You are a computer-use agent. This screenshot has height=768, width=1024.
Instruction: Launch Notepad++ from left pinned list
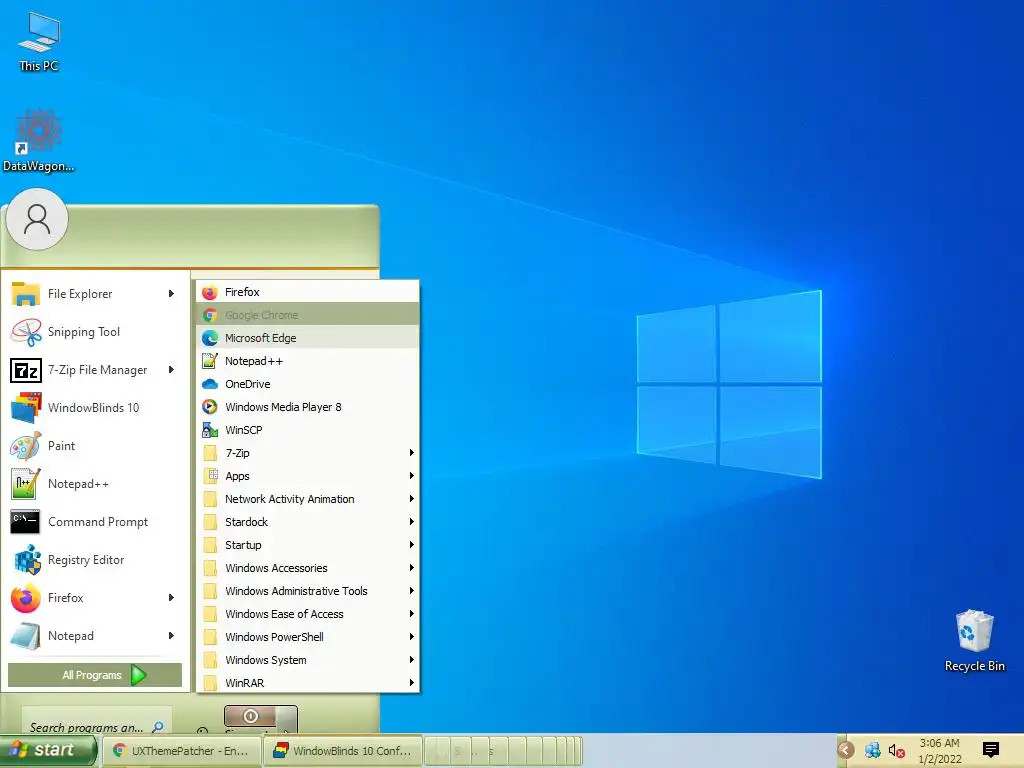[x=95, y=484]
